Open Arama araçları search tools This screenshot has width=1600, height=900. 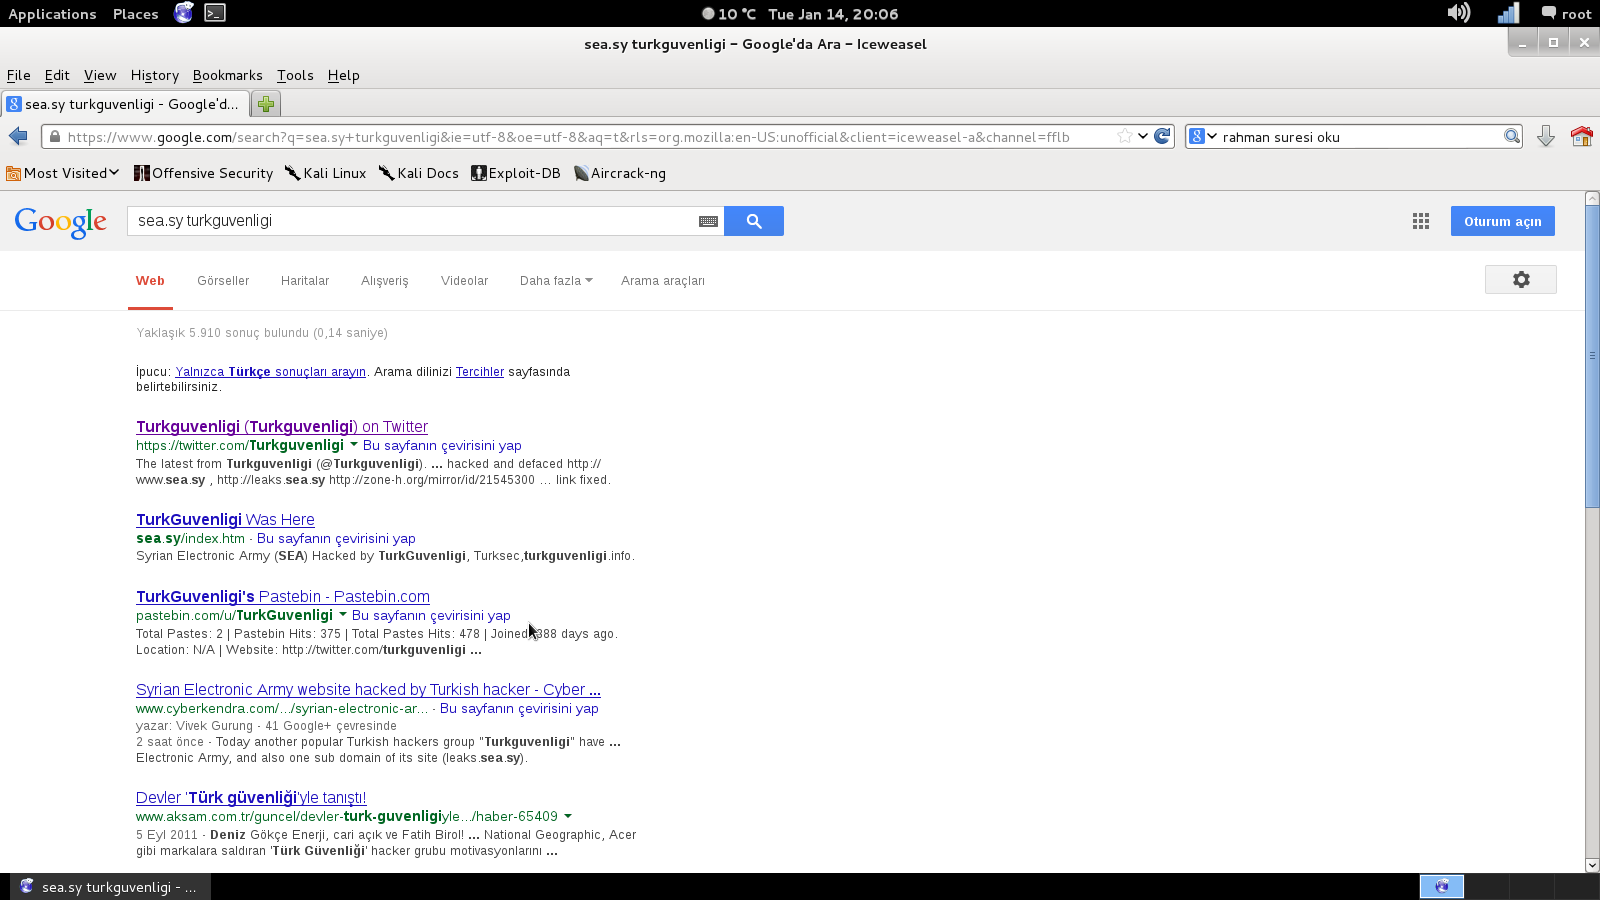tap(663, 281)
